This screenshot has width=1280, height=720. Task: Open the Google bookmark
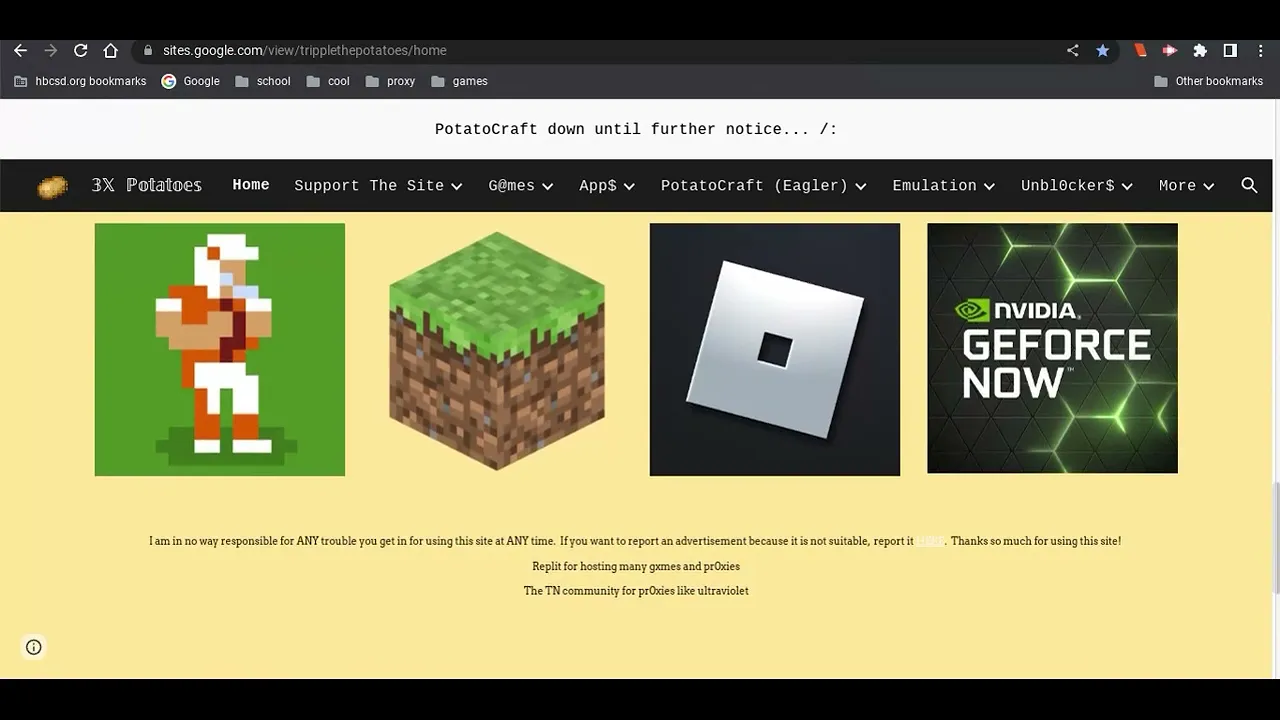(190, 81)
